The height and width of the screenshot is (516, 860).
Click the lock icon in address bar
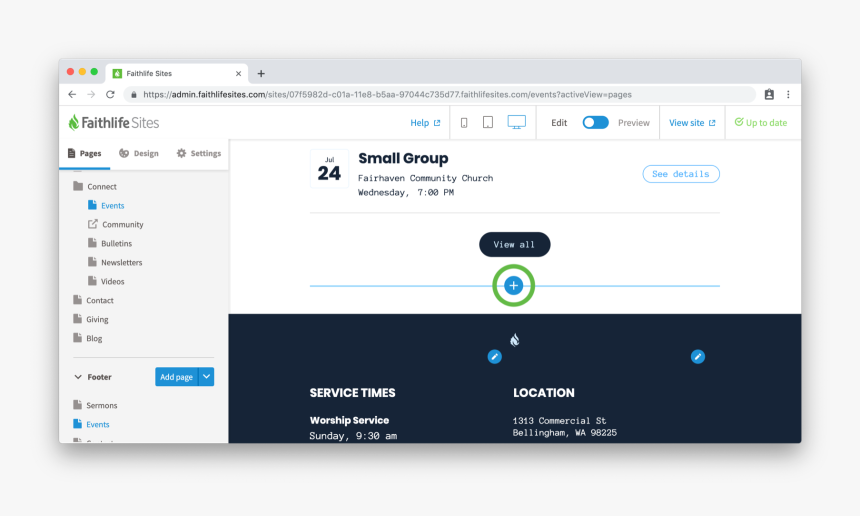tap(134, 95)
